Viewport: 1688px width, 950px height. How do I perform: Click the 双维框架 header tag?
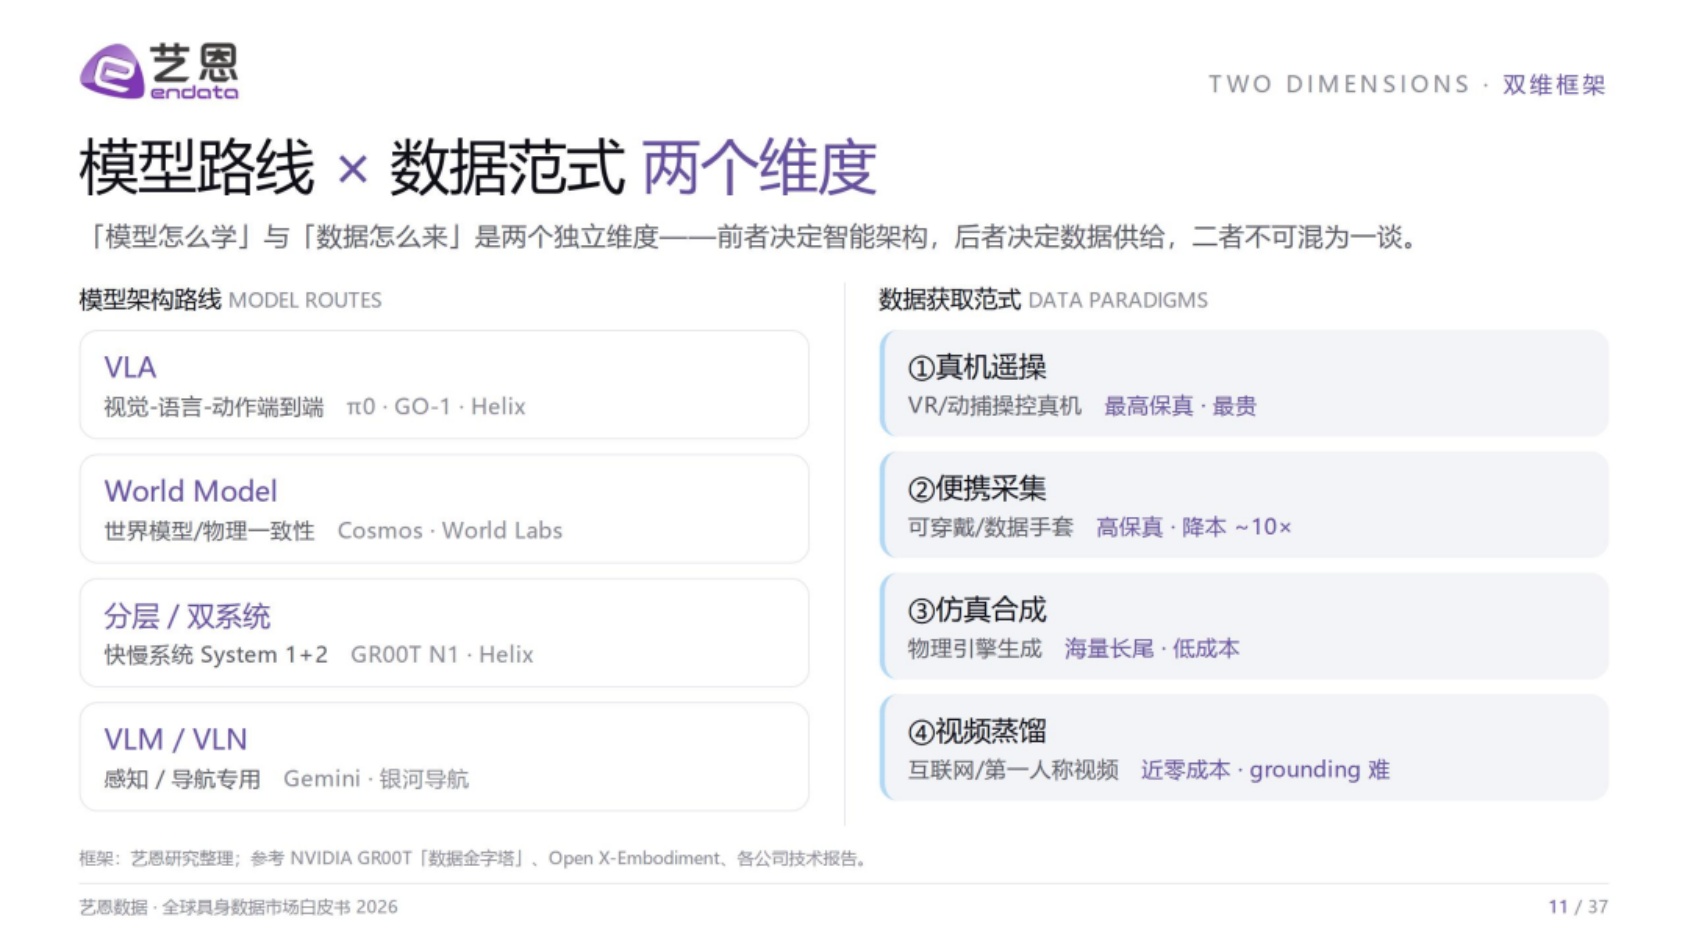coord(1554,84)
